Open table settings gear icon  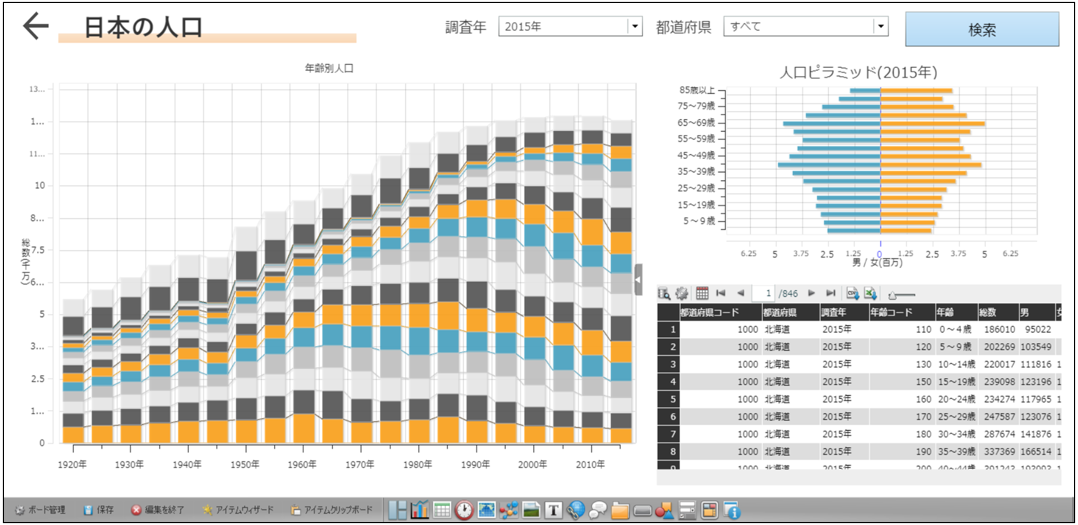pyautogui.click(x=682, y=293)
